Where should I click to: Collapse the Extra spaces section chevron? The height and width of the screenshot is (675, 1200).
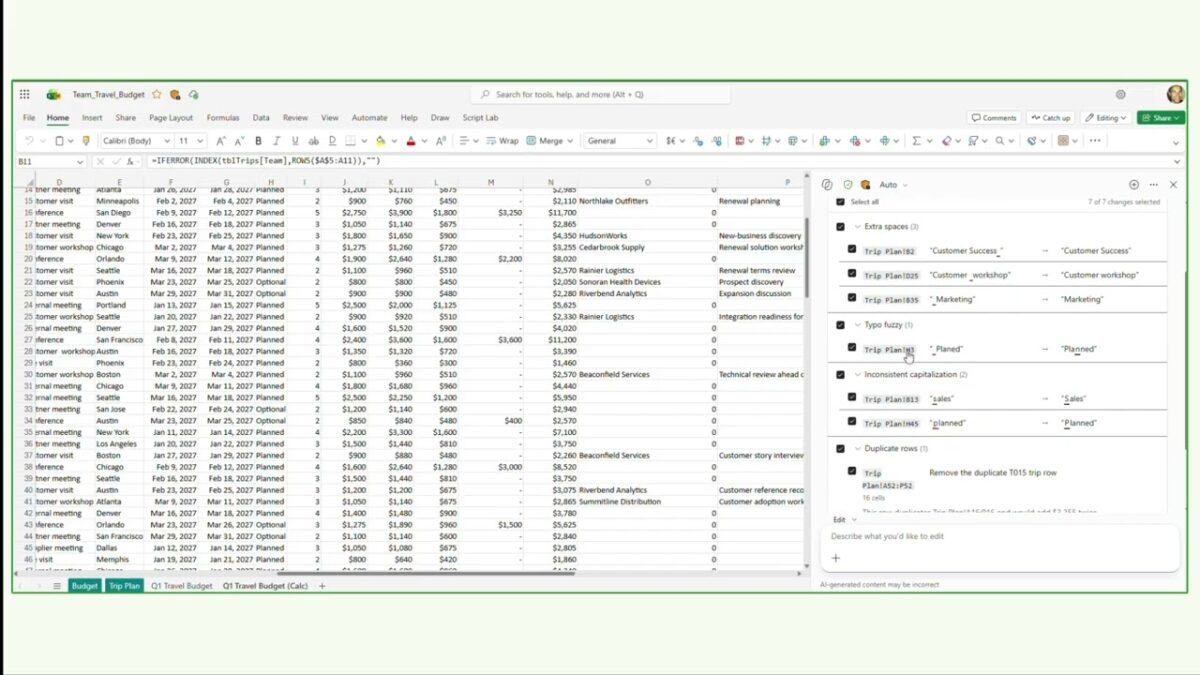point(857,227)
